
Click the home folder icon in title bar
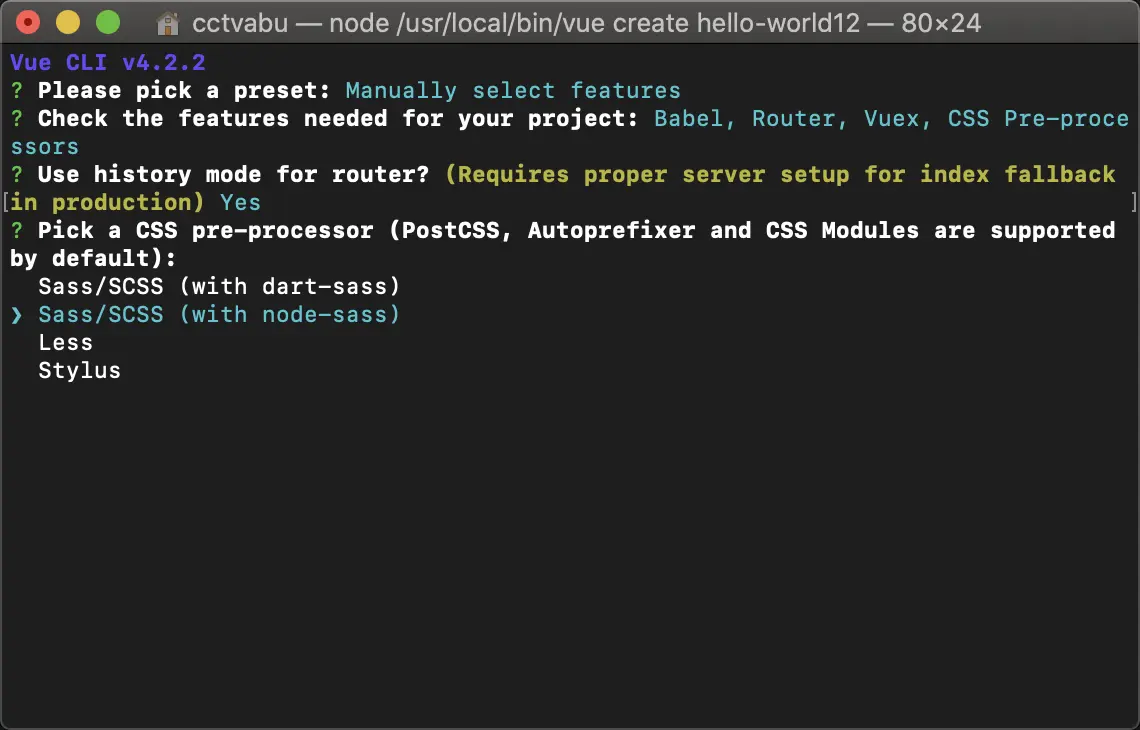point(167,23)
